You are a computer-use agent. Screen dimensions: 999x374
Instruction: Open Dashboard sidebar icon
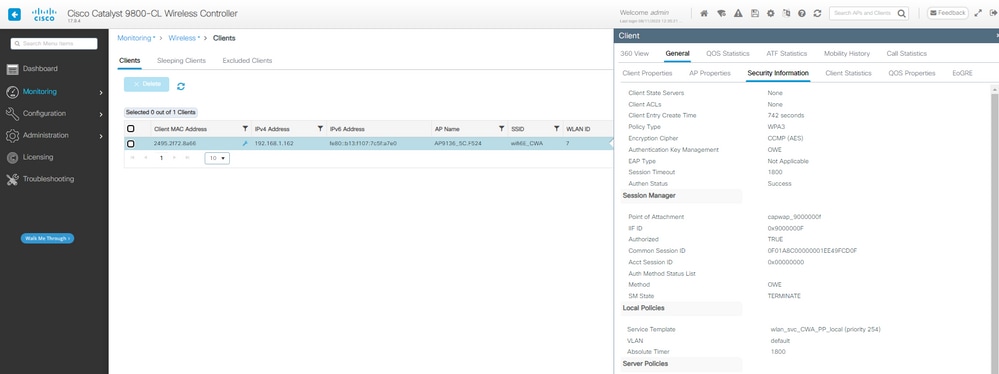13,69
